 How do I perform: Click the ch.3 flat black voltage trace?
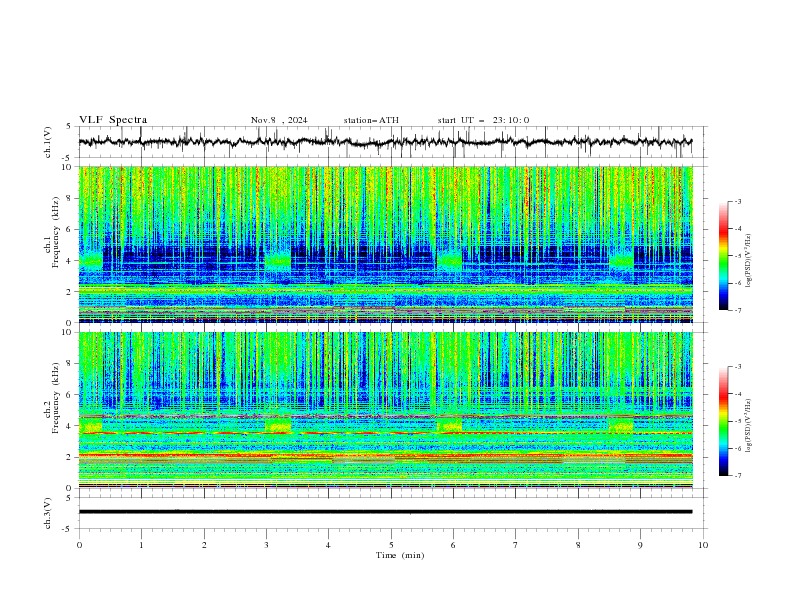(x=385, y=512)
